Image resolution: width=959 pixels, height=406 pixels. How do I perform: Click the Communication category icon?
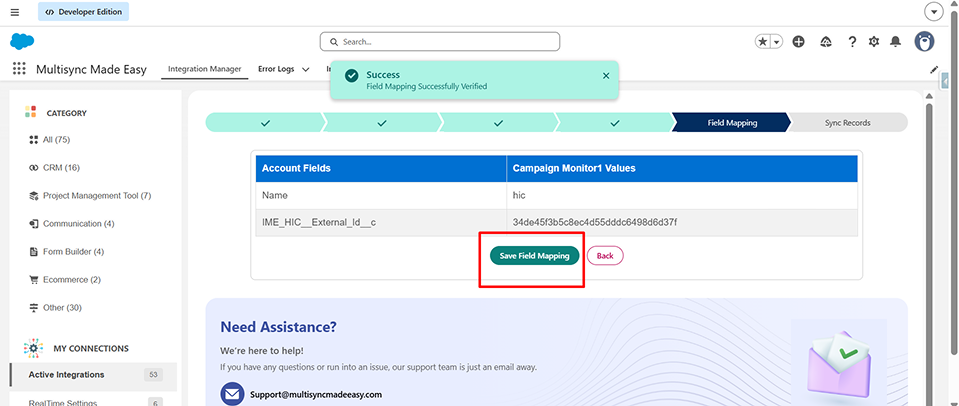tap(34, 224)
